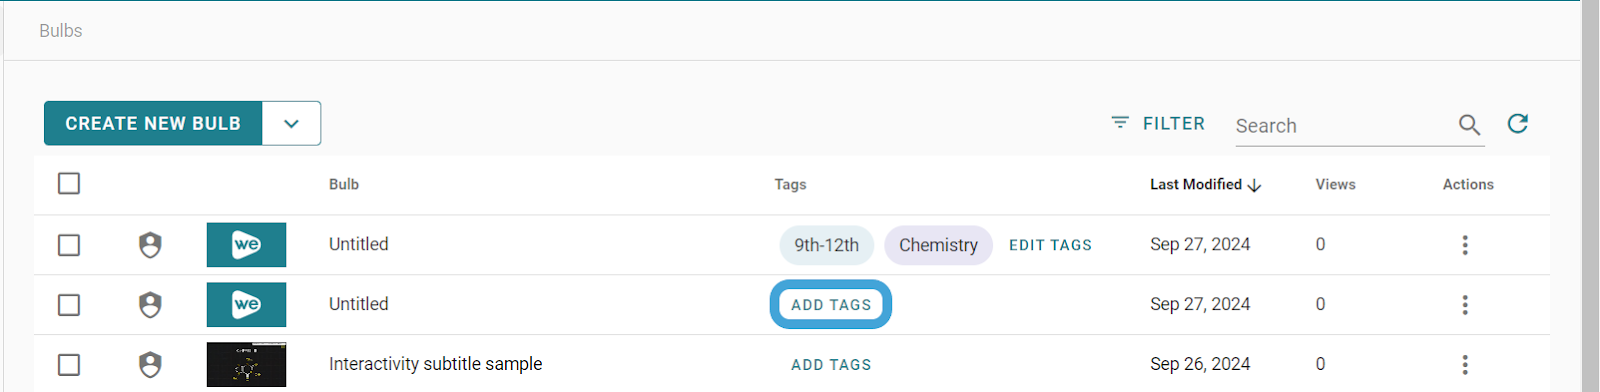Check the first Untitled bulb's checkbox
Viewport: 1600px width, 392px height.
coord(69,245)
